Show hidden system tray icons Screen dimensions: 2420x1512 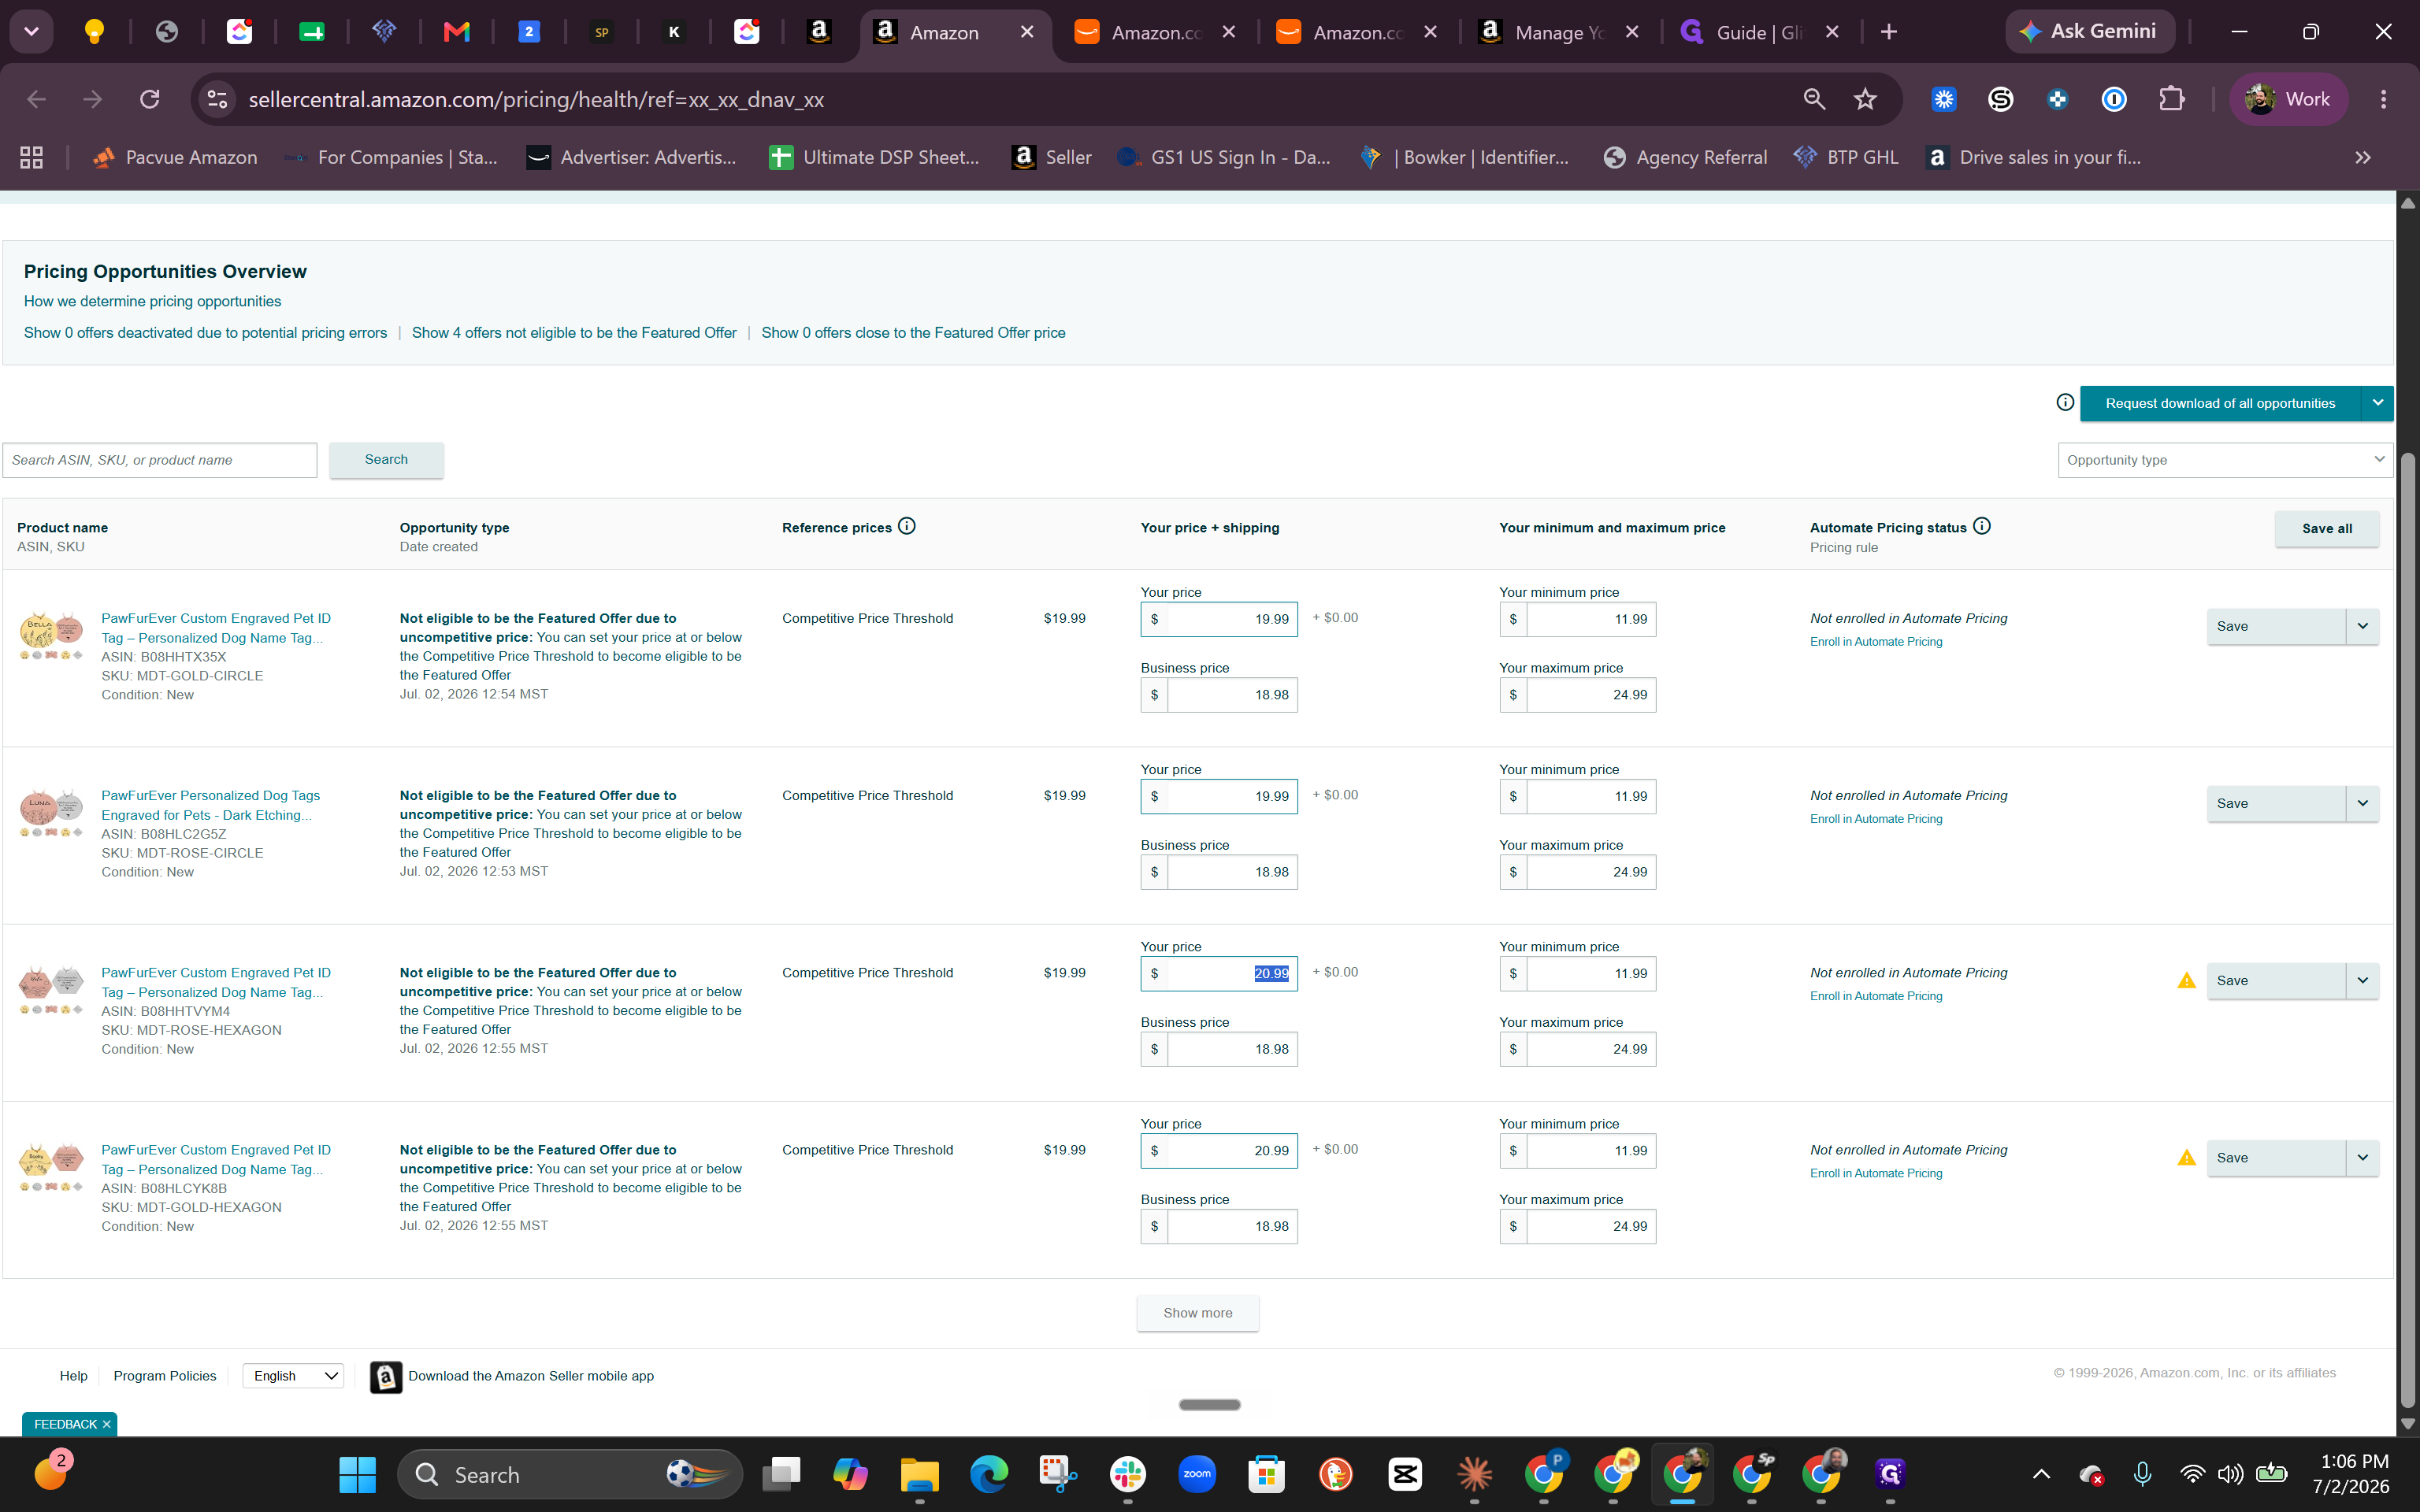(2042, 1474)
